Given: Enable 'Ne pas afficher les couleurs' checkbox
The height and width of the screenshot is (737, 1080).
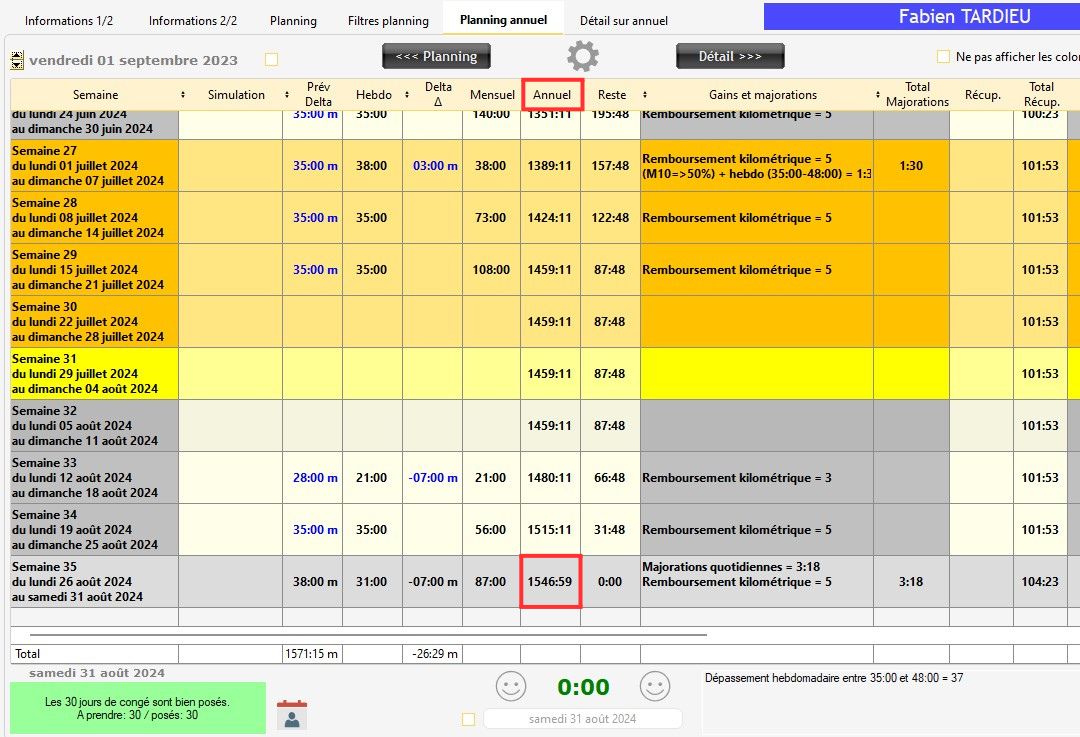Looking at the screenshot, I should coord(942,57).
